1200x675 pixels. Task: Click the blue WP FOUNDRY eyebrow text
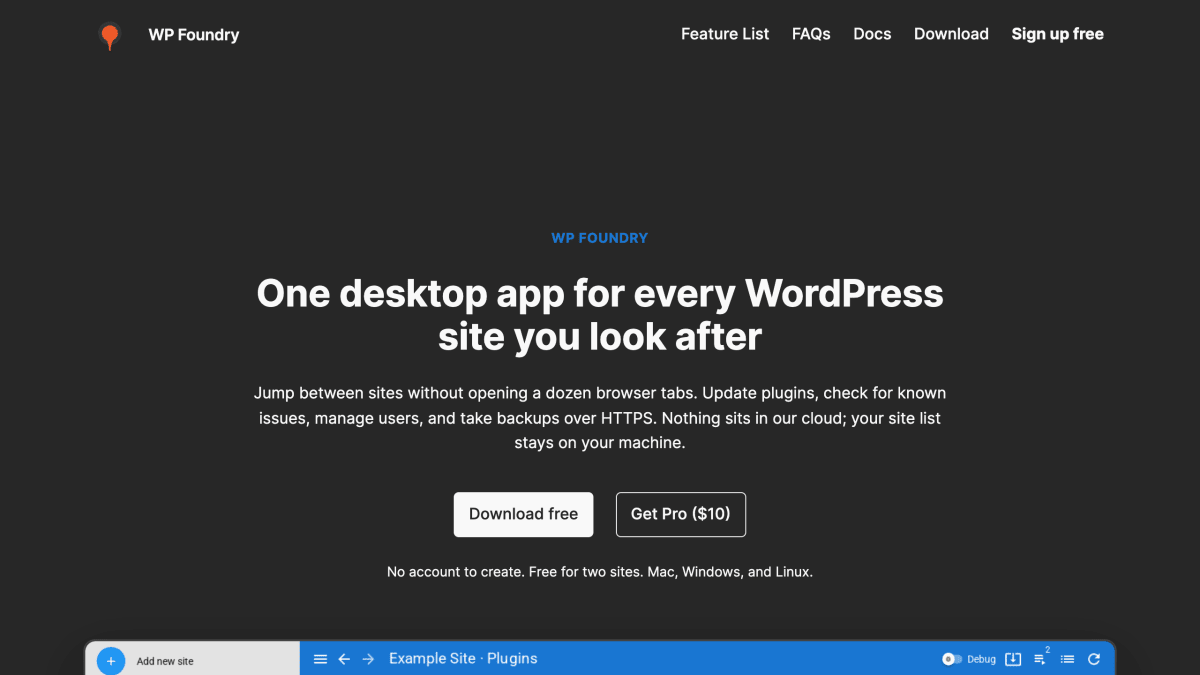(600, 238)
